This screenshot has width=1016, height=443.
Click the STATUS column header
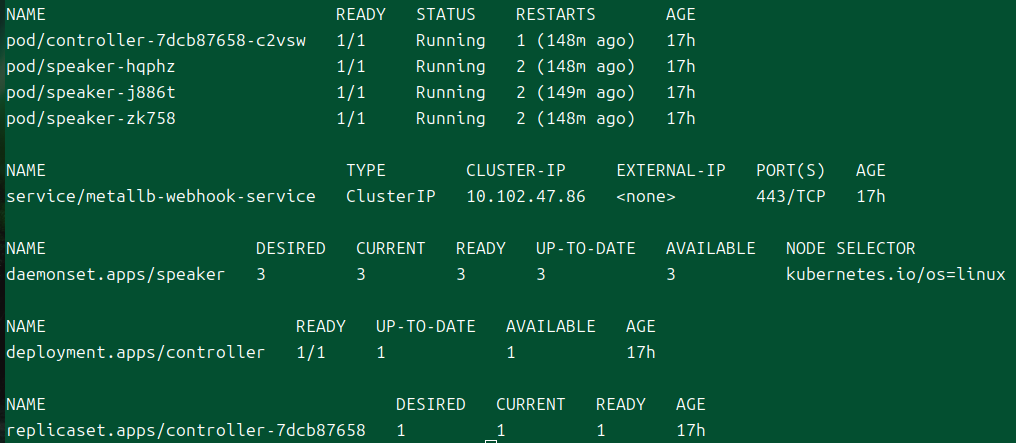tap(445, 15)
